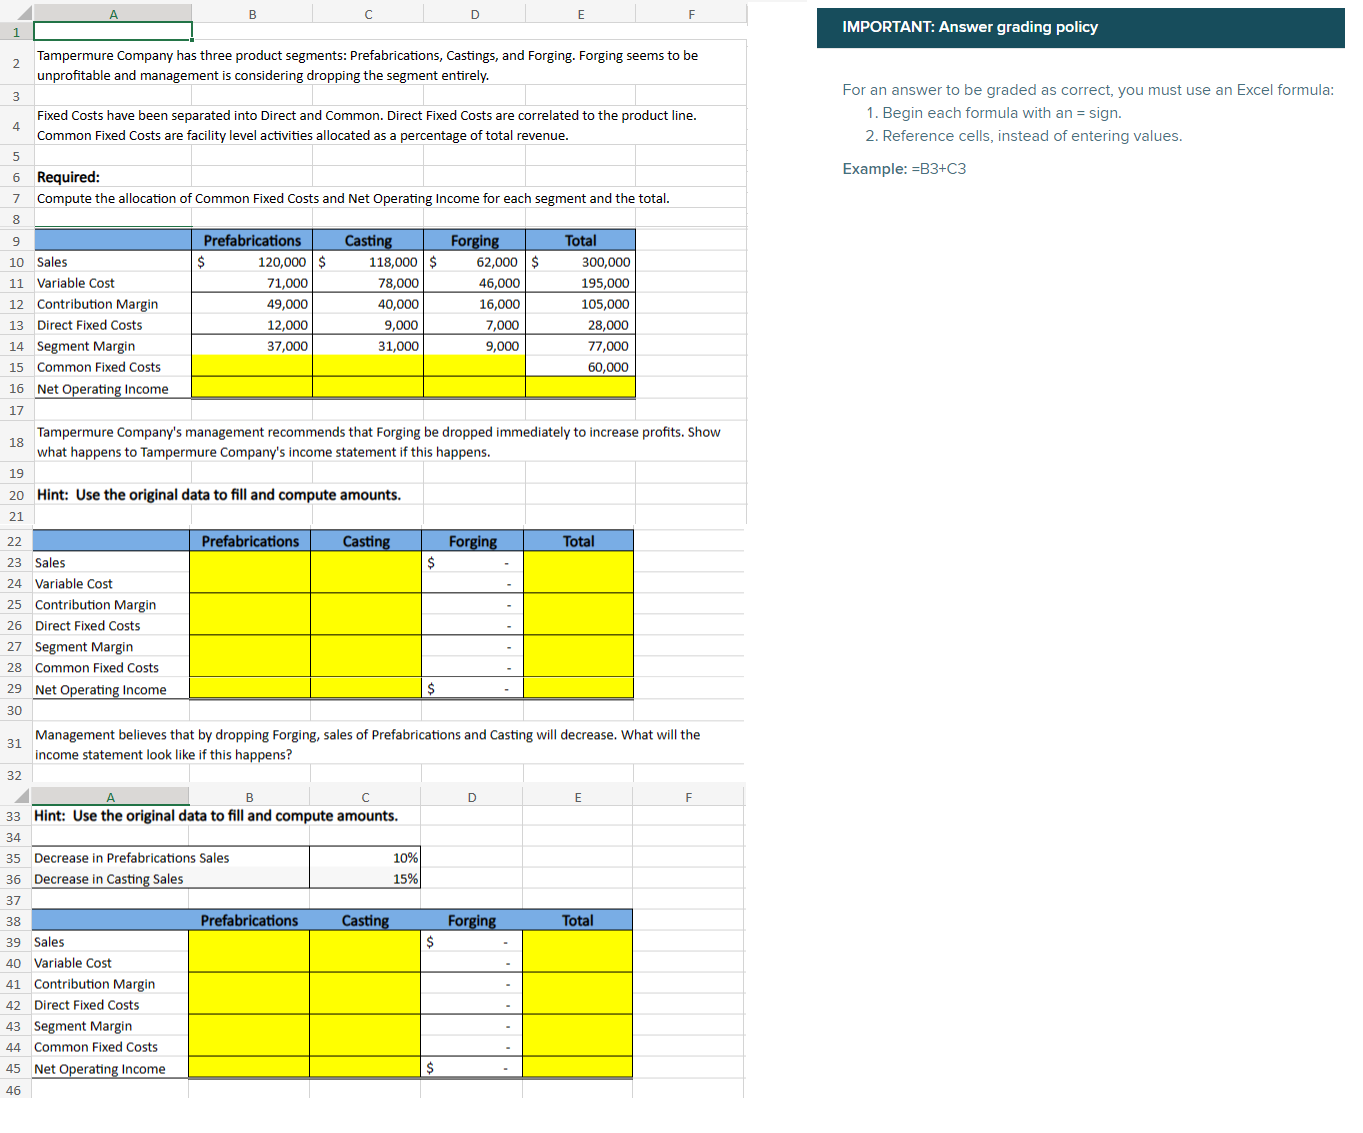Click Total Common Fixed Costs cell row 44
The width and height of the screenshot is (1363, 1133).
(577, 1047)
